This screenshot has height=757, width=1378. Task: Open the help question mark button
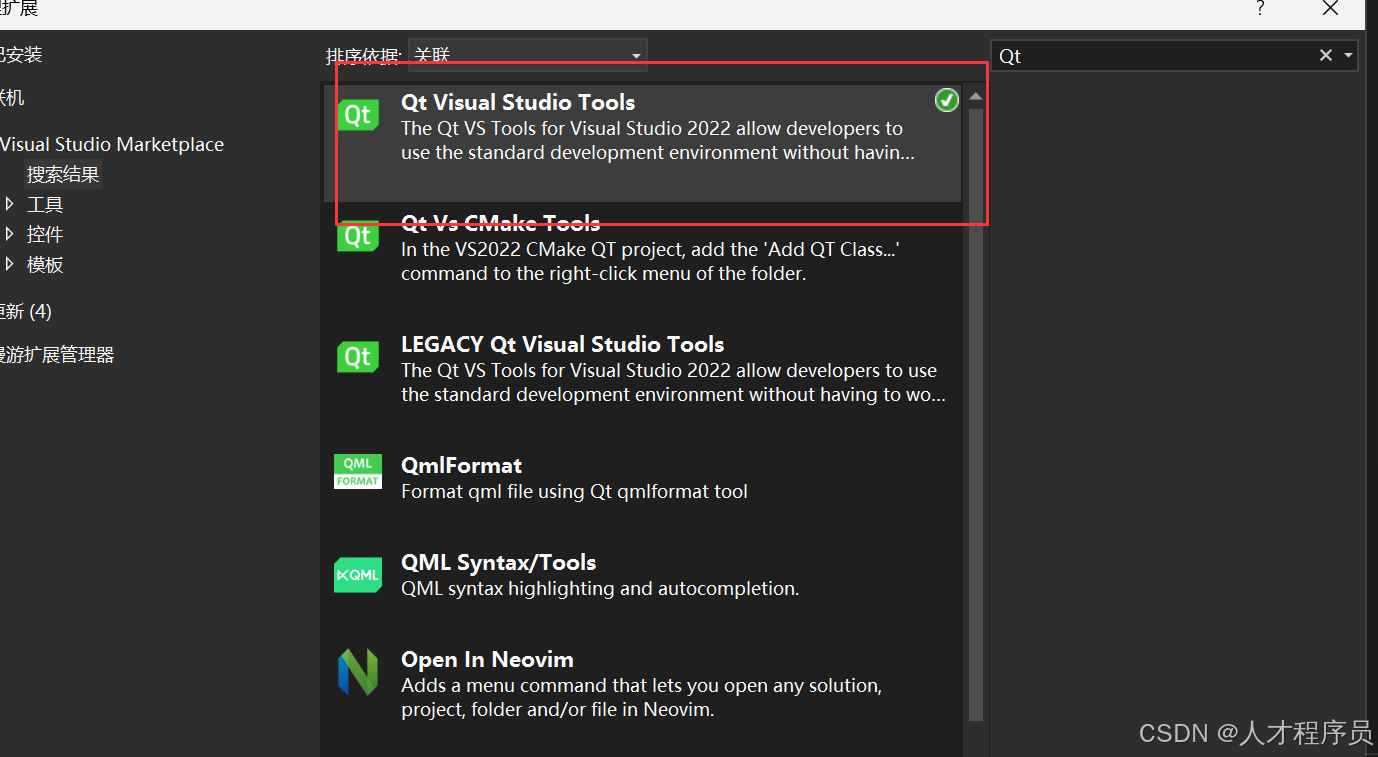[1261, 9]
